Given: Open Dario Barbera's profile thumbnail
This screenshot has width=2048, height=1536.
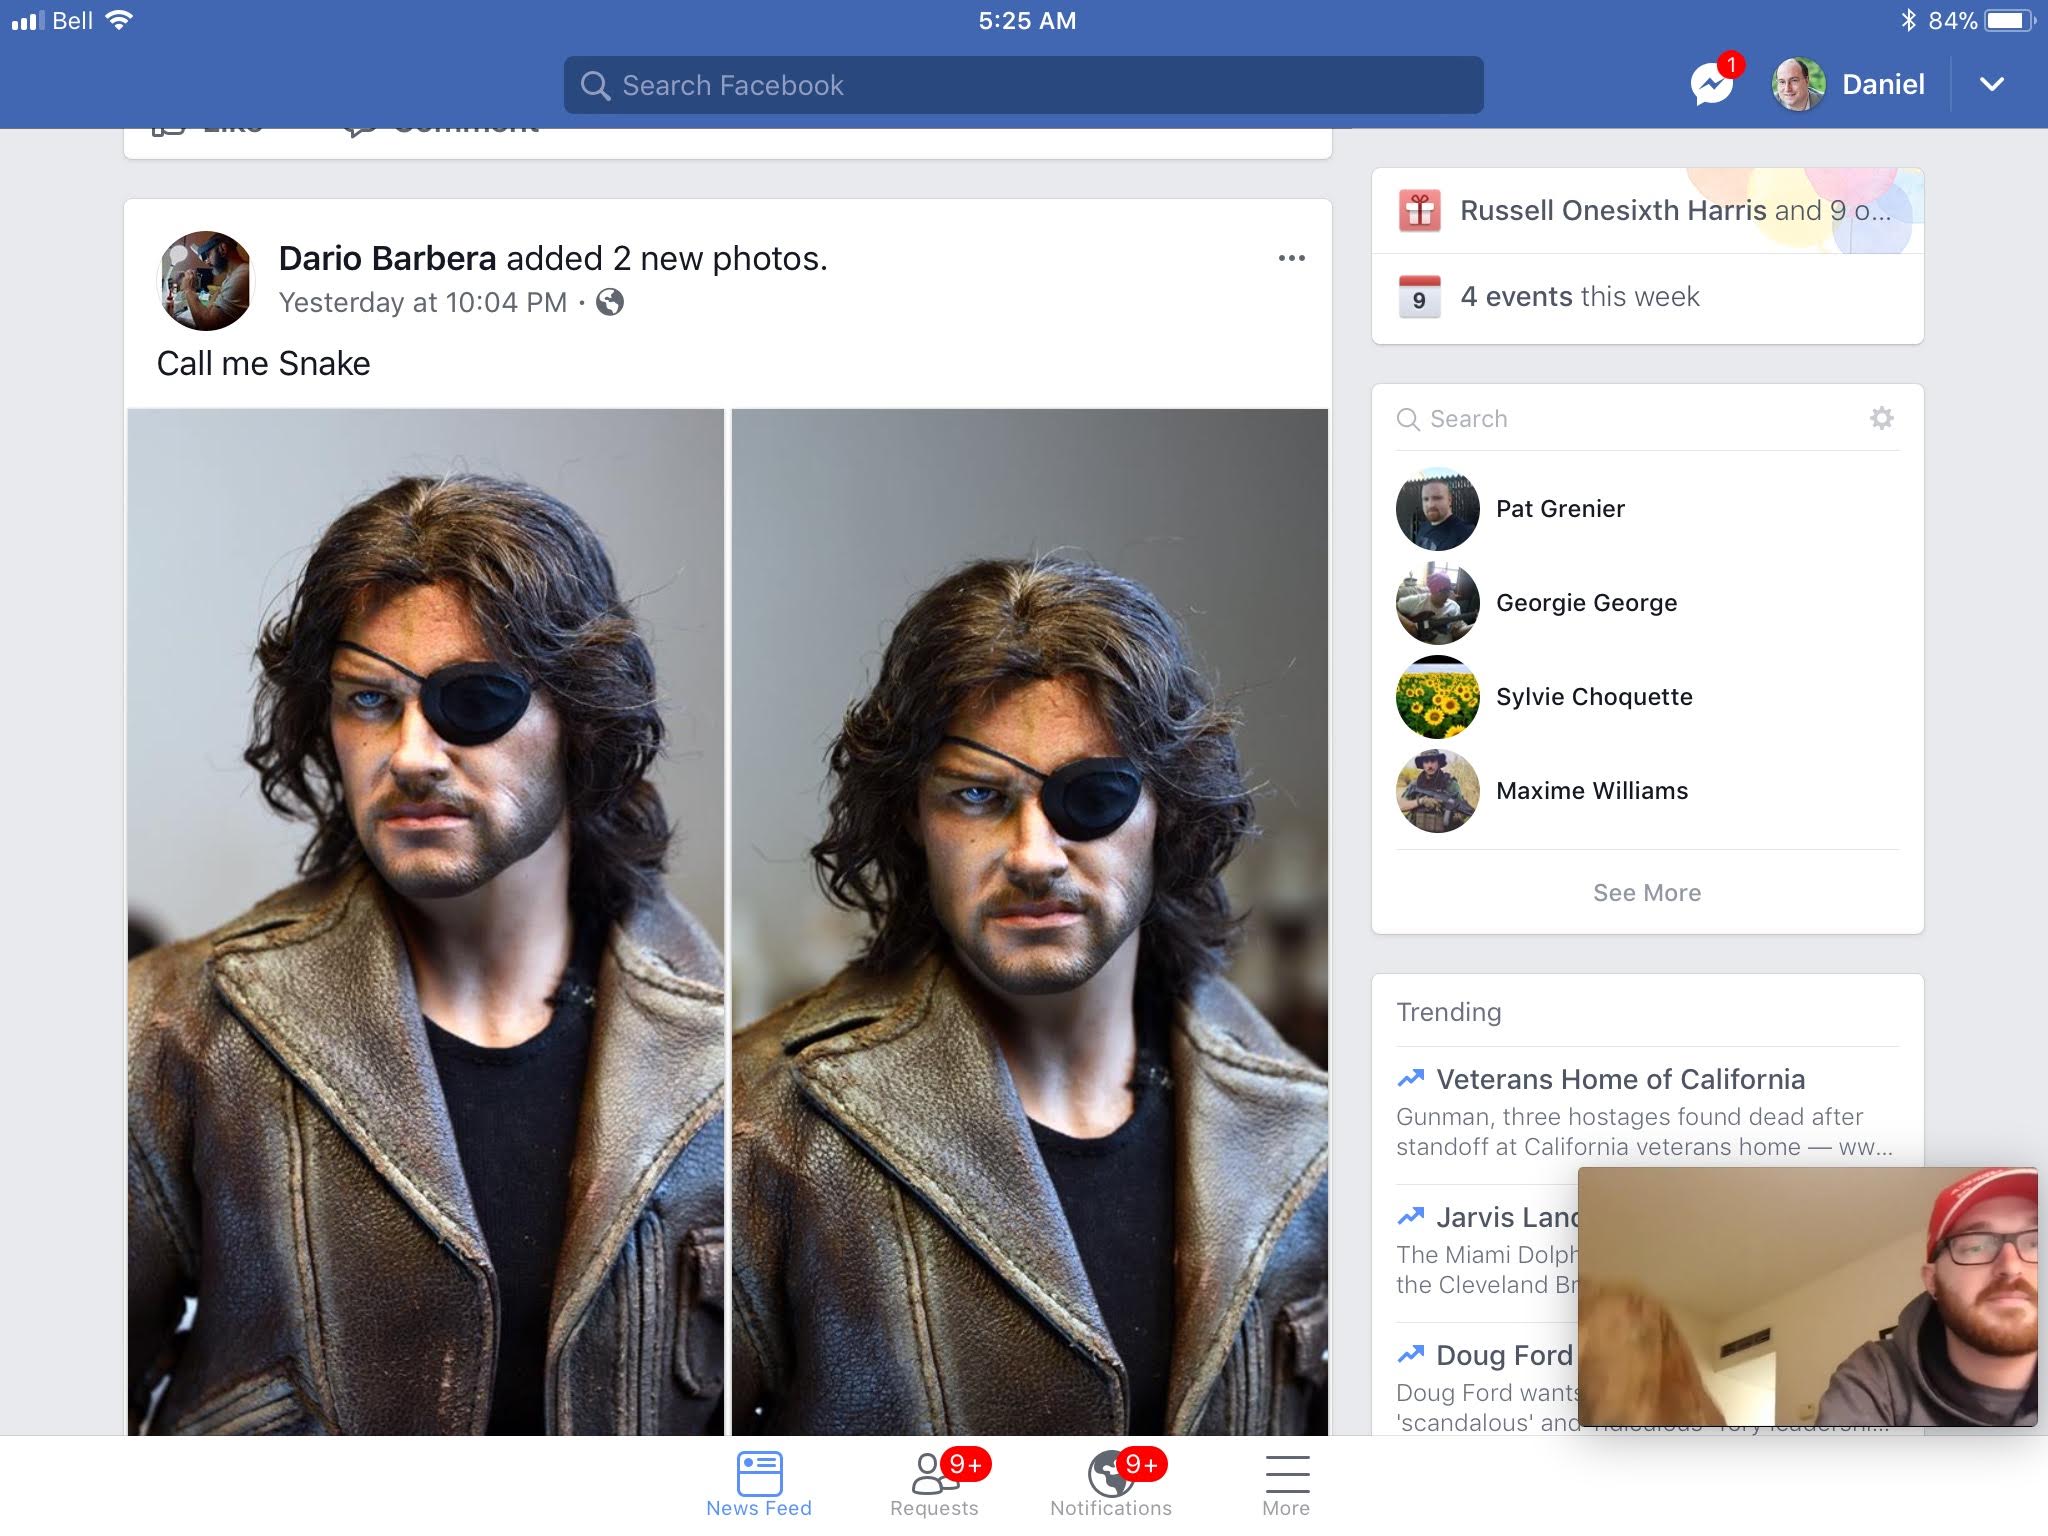Looking at the screenshot, I should pyautogui.click(x=206, y=281).
